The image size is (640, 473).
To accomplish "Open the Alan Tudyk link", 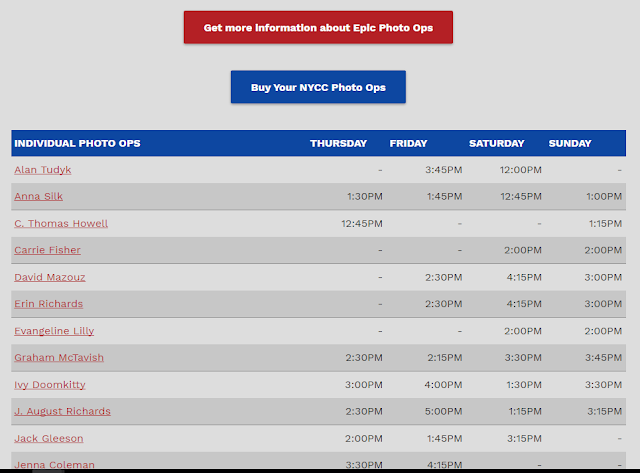I will click(x=43, y=170).
